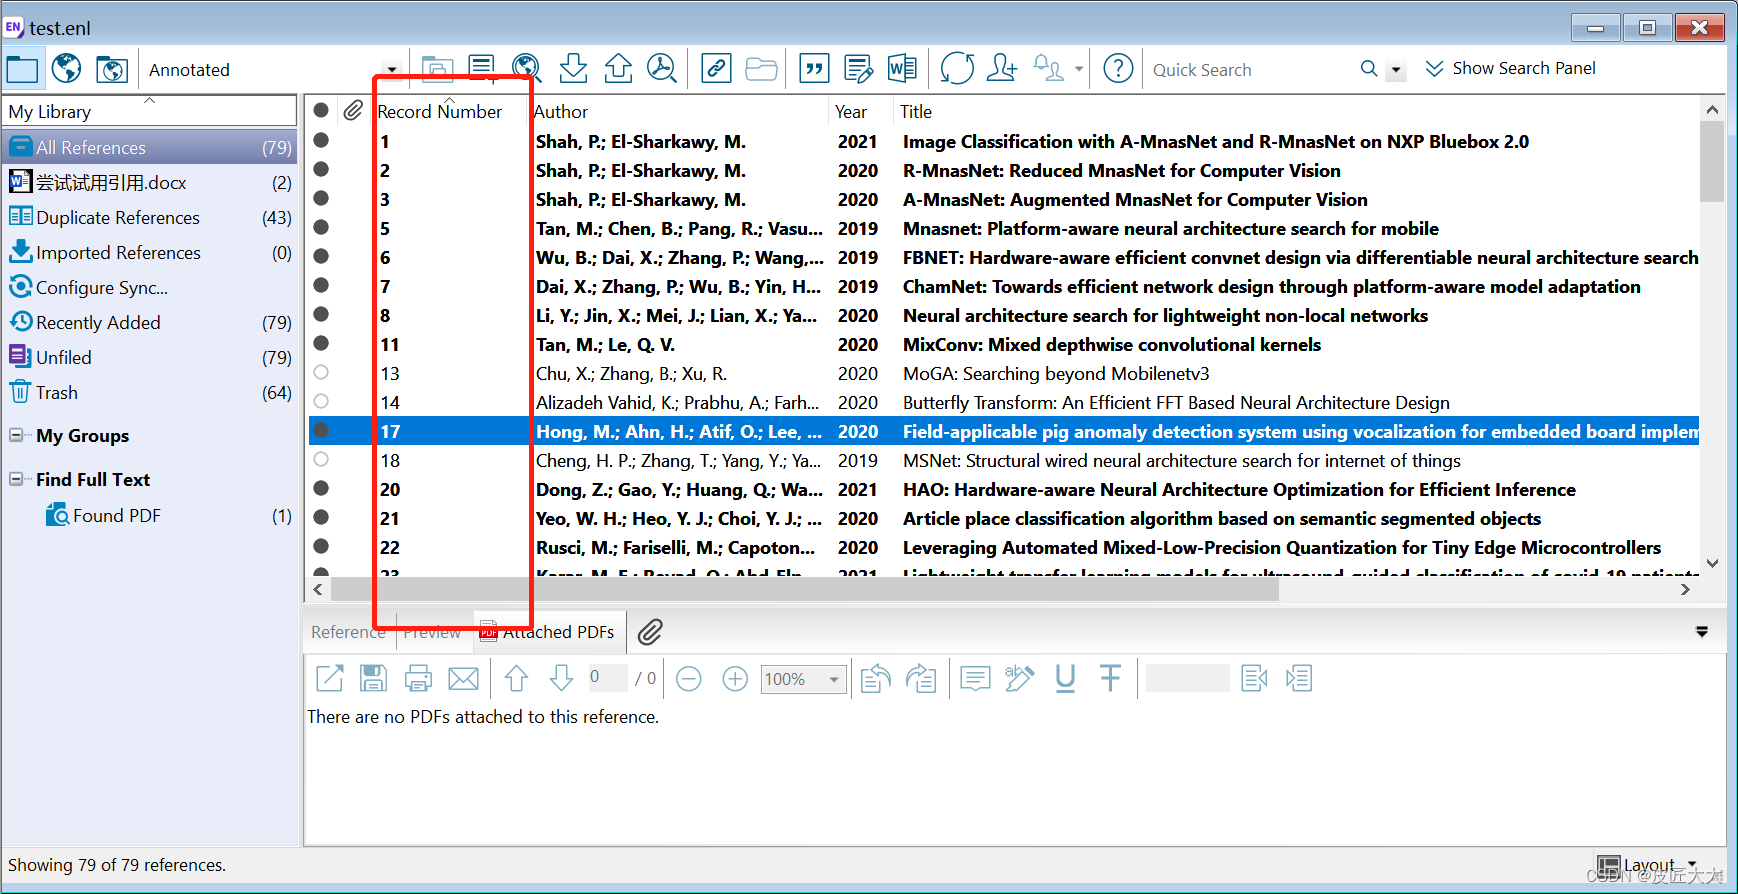The width and height of the screenshot is (1738, 894).
Task: Click the Export up-arrow icon
Action: (618, 68)
